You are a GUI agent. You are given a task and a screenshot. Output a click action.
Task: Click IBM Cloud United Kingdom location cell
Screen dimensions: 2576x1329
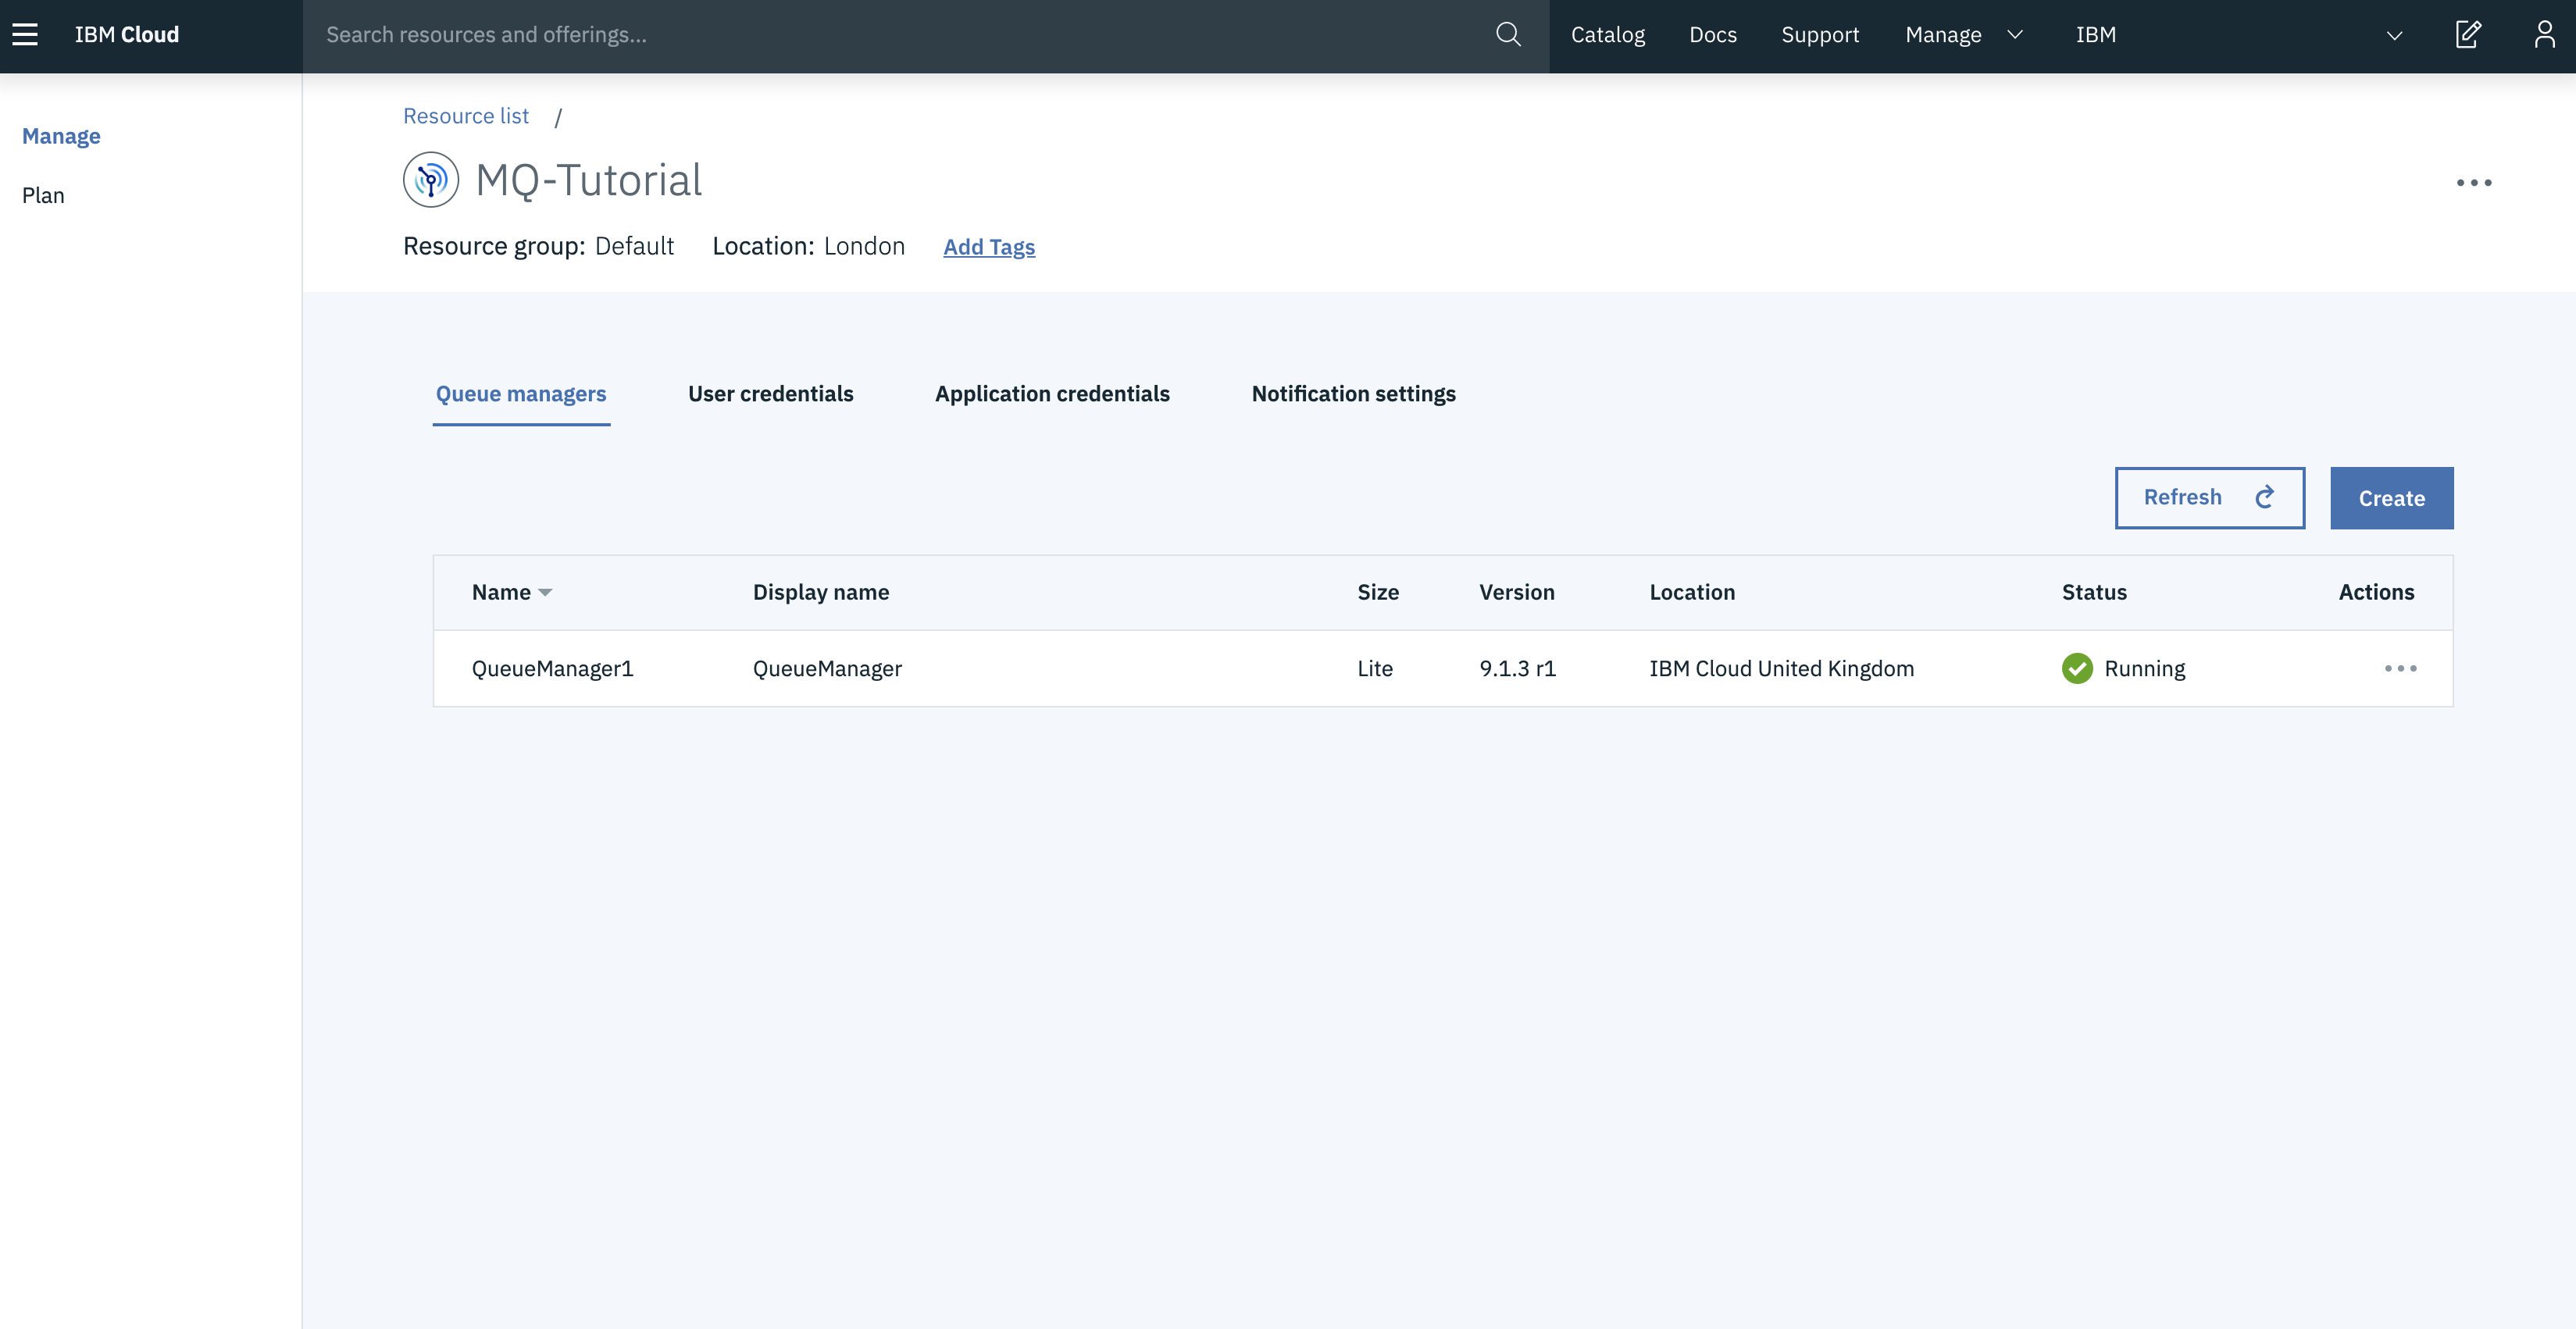pos(1781,668)
